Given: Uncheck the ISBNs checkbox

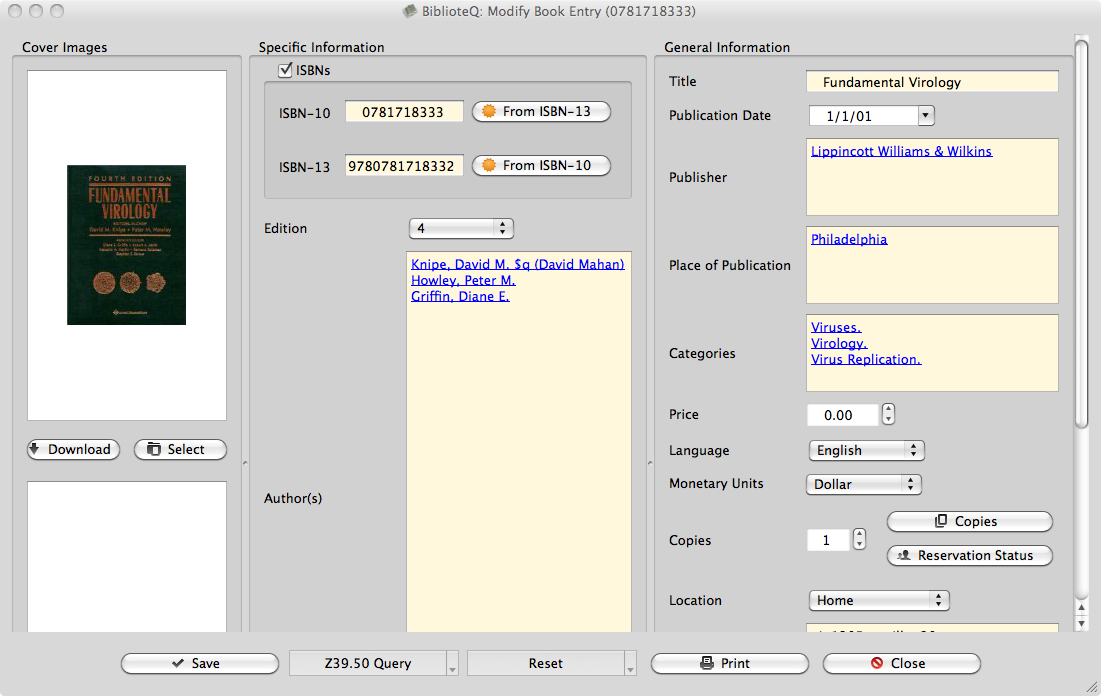Looking at the screenshot, I should click(285, 71).
